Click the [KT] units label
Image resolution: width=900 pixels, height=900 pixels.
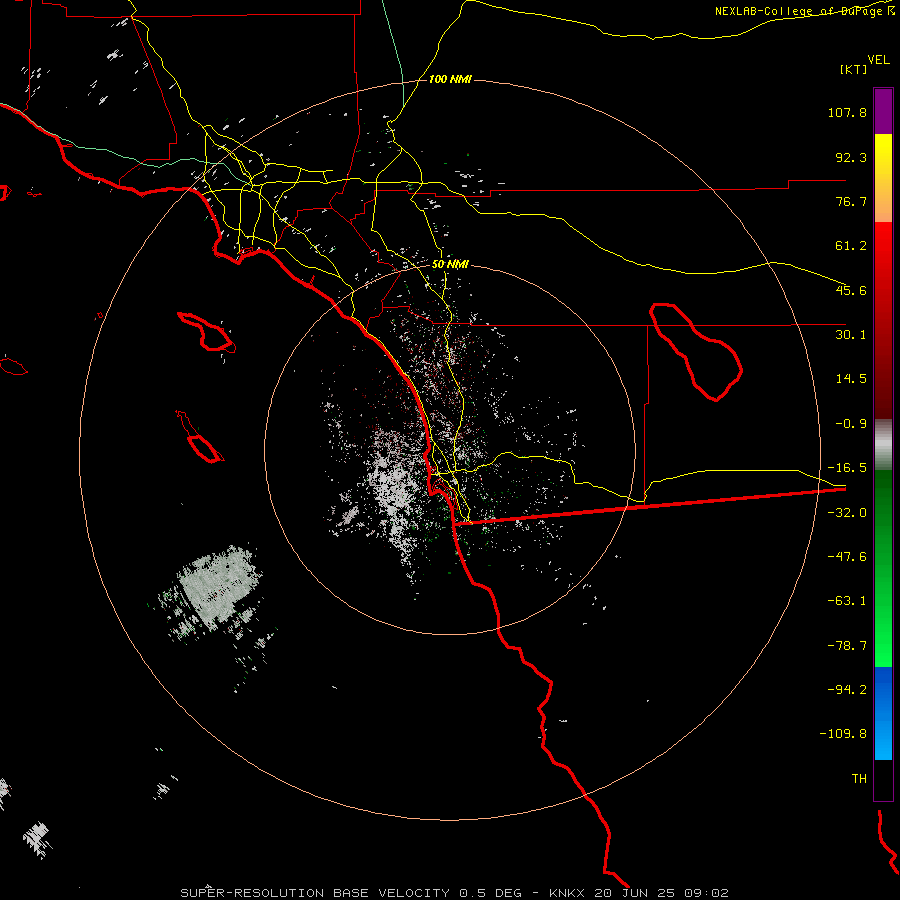coord(854,69)
